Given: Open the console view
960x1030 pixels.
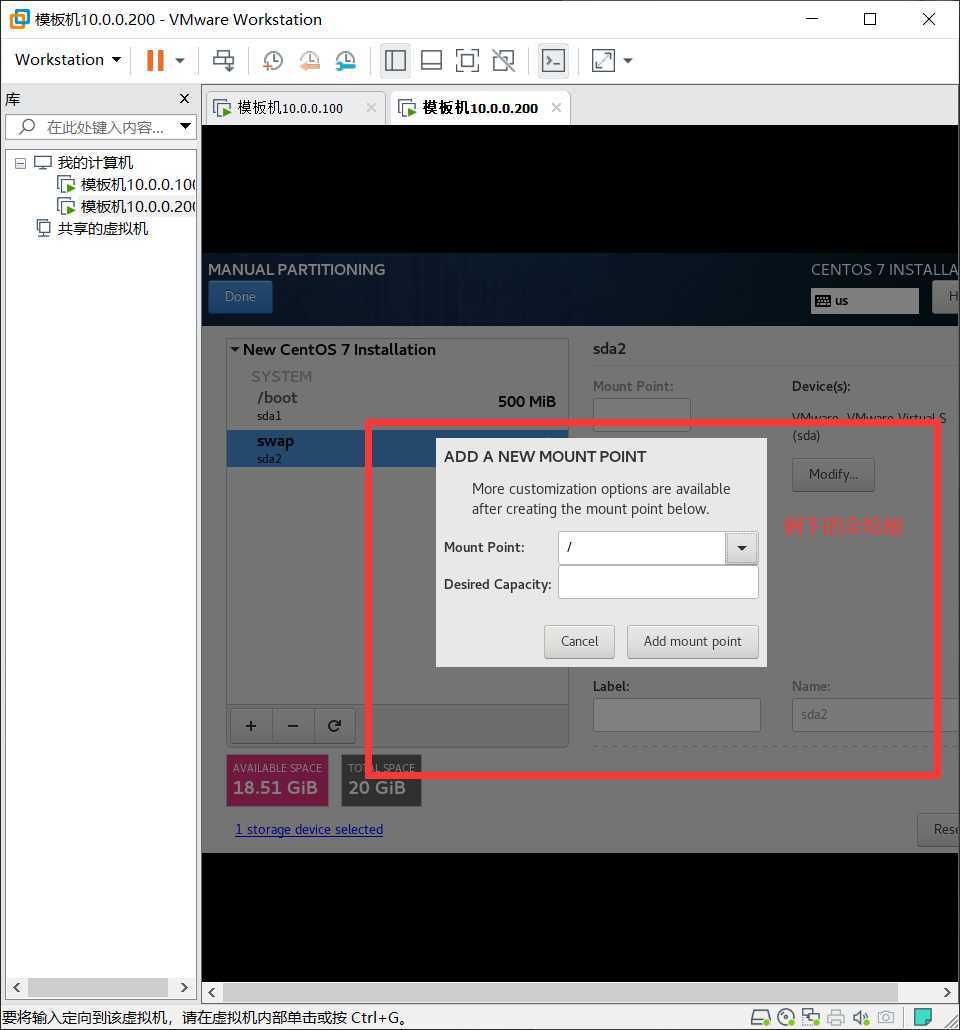Looking at the screenshot, I should coord(553,60).
